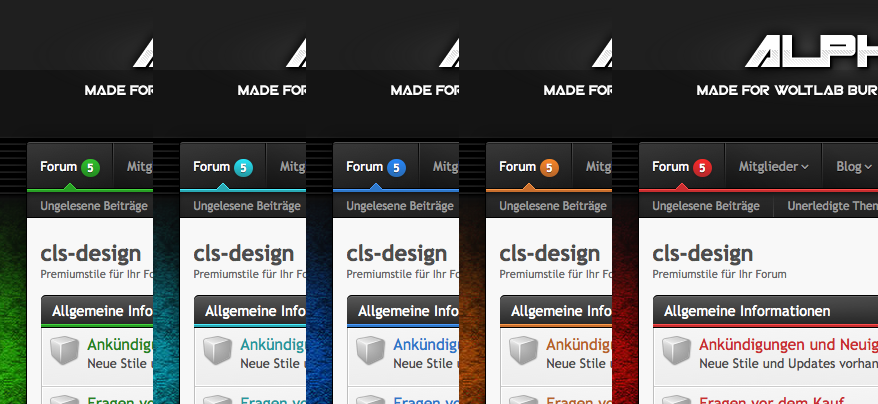The image size is (878, 404).
Task: Open Ungelesene Beiträge in the red-themed panel
Action: (706, 206)
